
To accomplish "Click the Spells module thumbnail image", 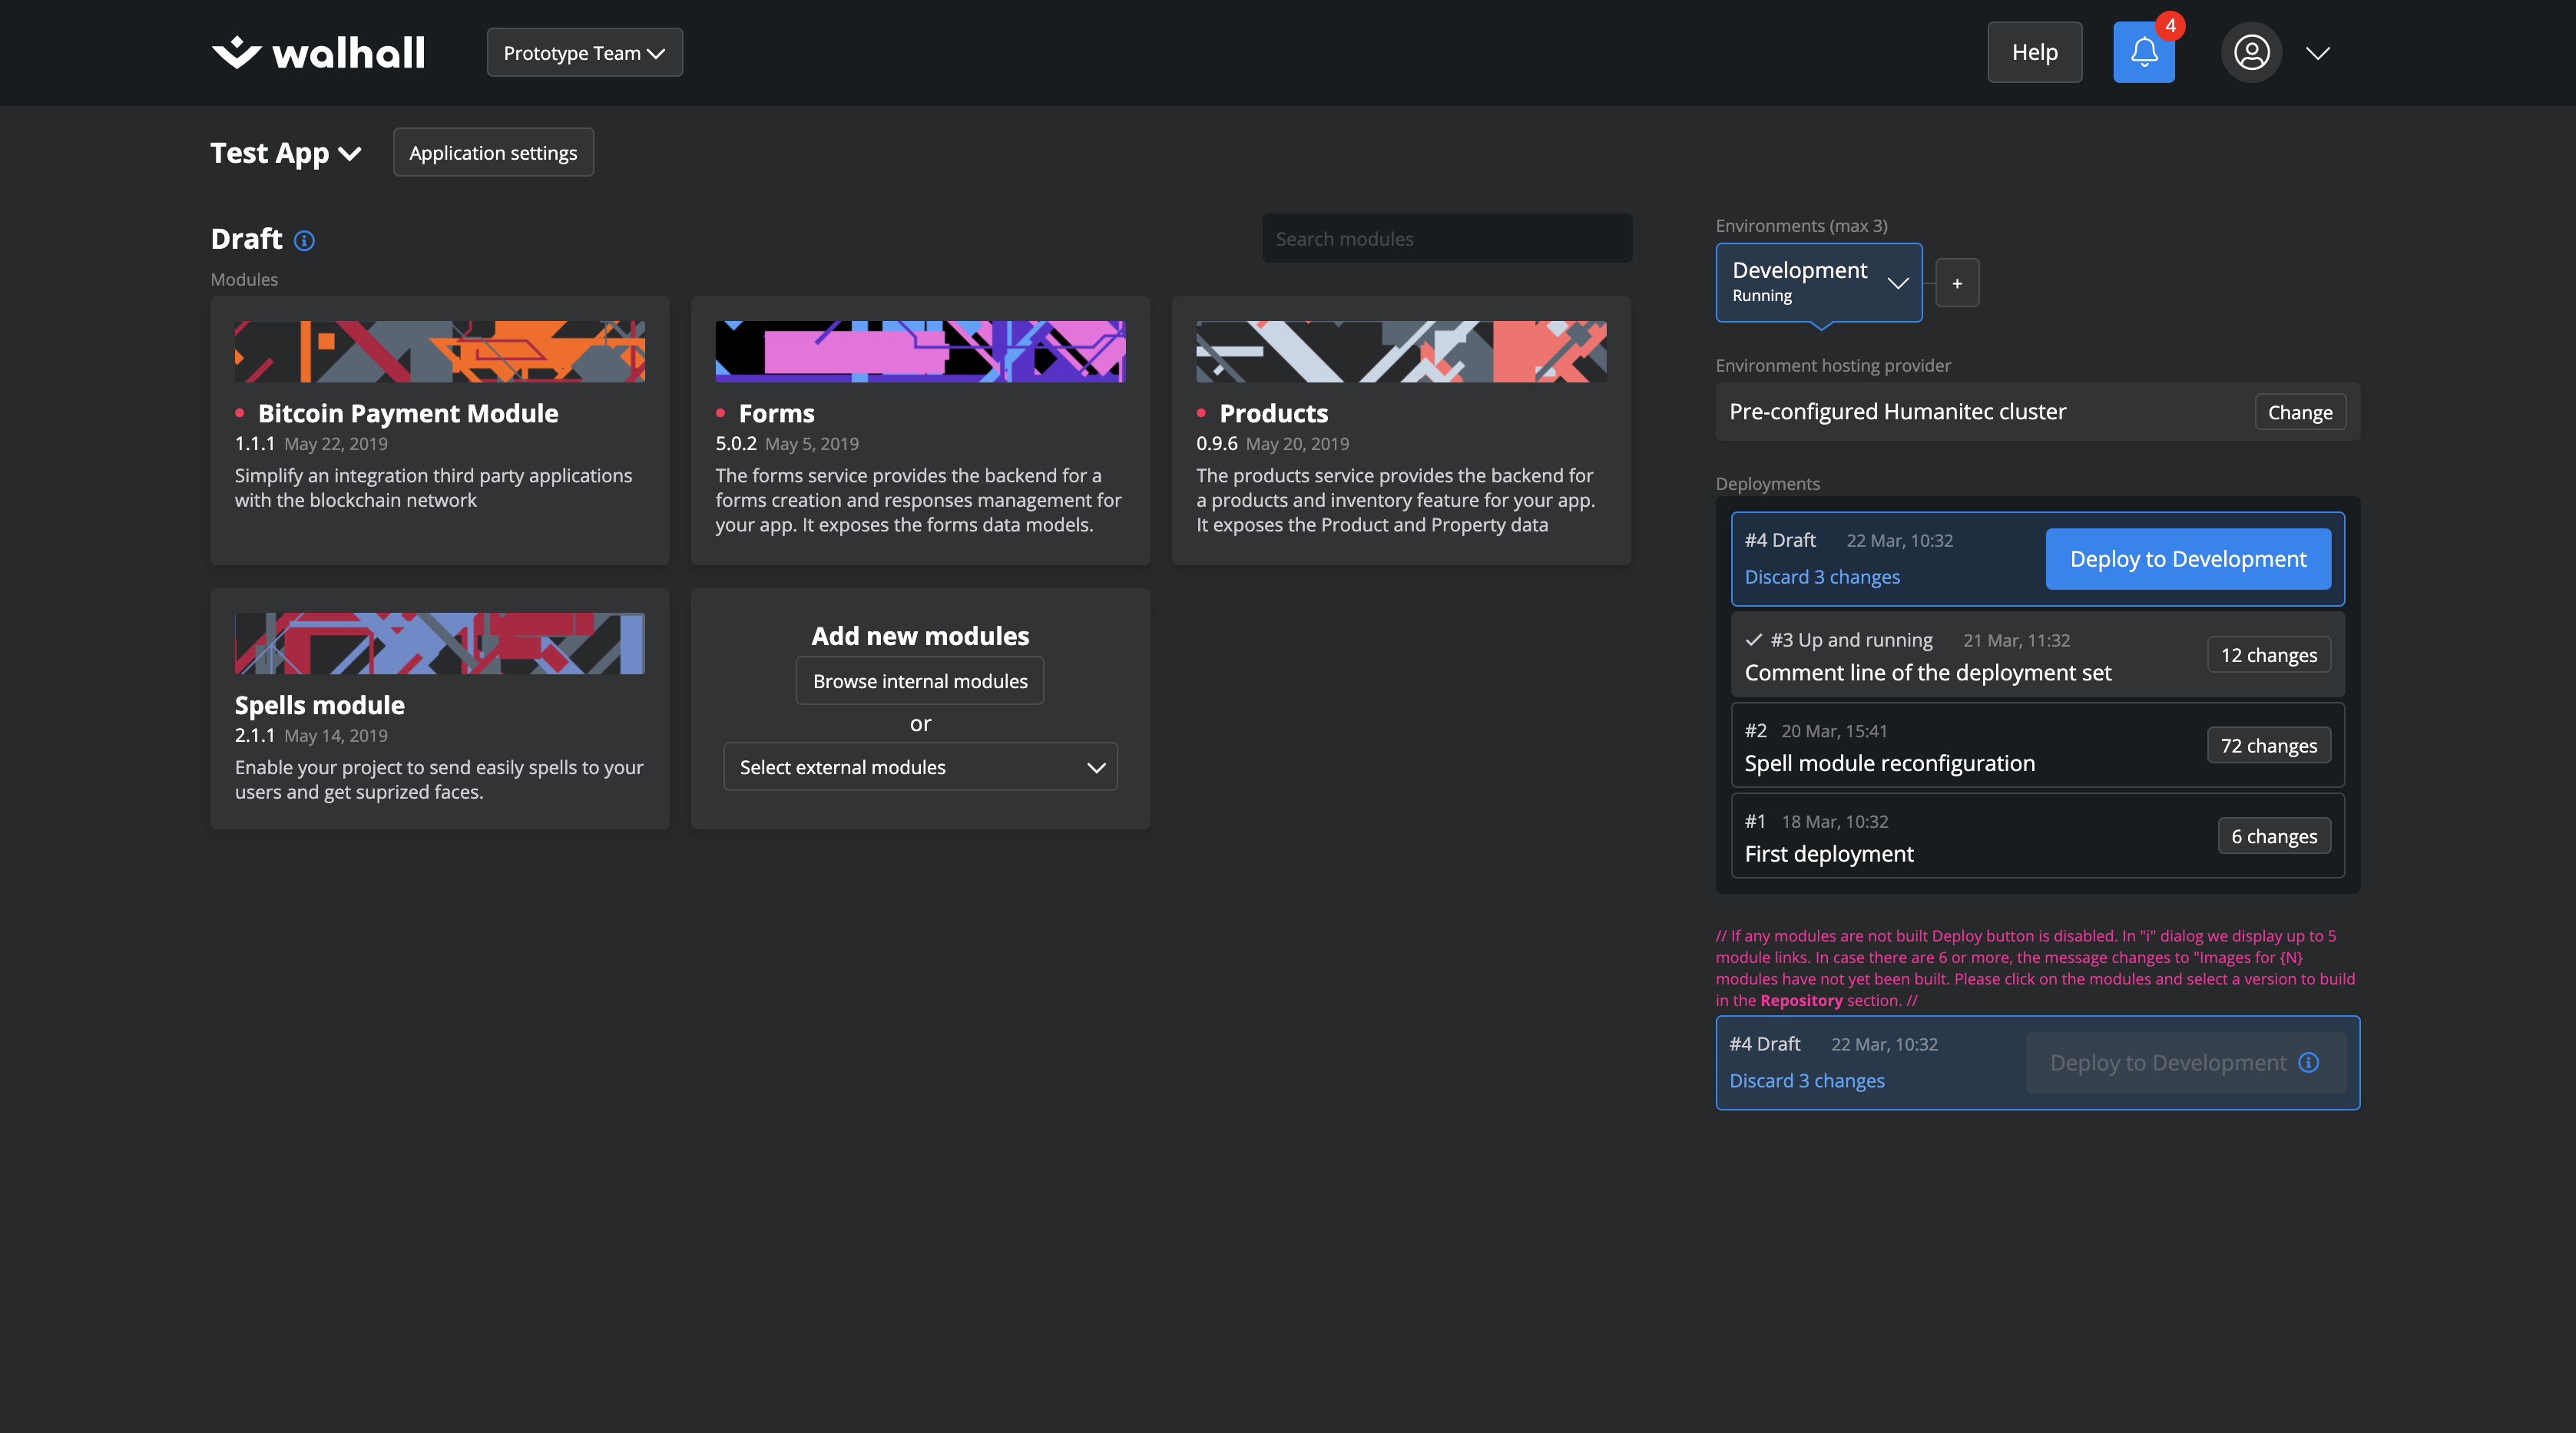I will 439,643.
